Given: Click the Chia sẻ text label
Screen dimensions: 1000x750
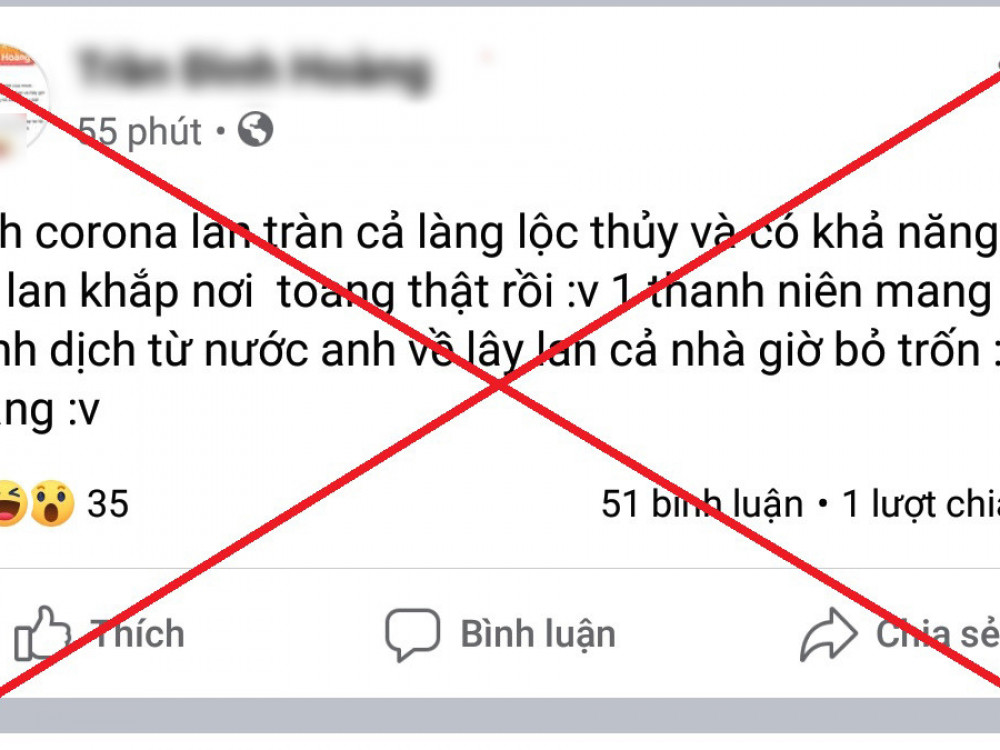Looking at the screenshot, I should tap(938, 633).
